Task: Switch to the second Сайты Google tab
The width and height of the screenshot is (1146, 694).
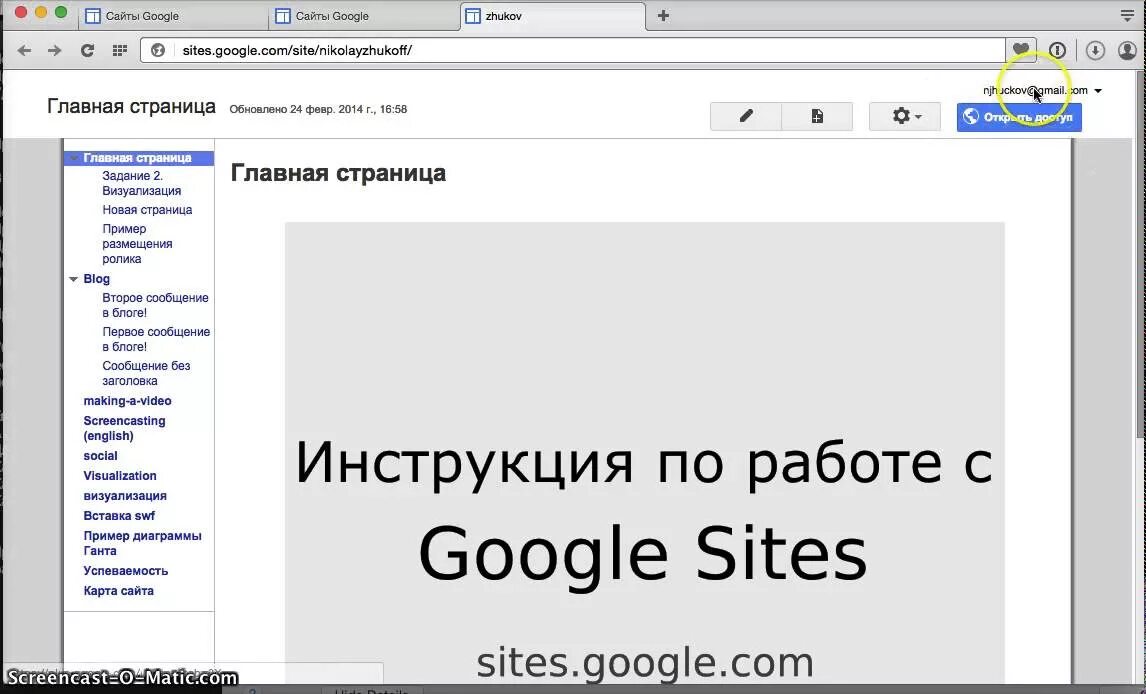Action: [364, 16]
